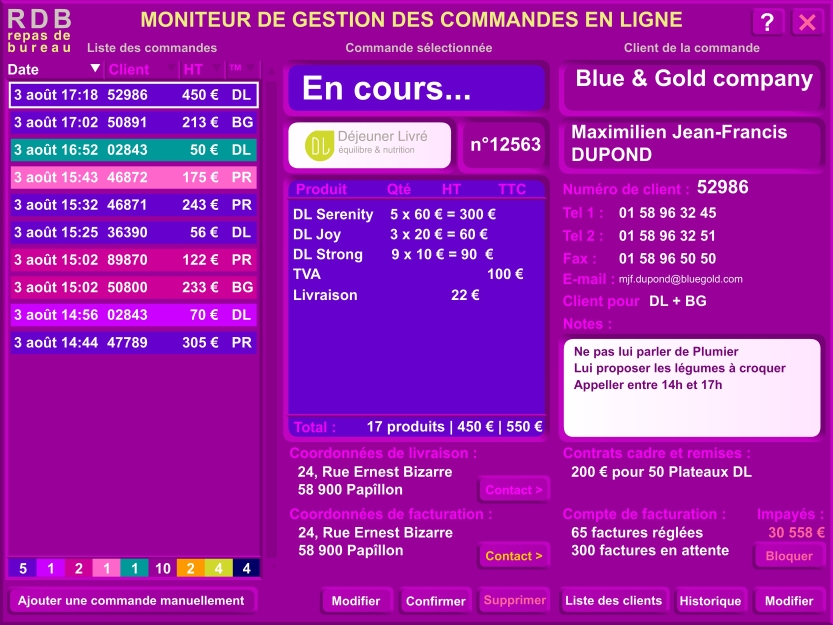Click the client notes text box
The width and height of the screenshot is (833, 625).
coord(692,388)
